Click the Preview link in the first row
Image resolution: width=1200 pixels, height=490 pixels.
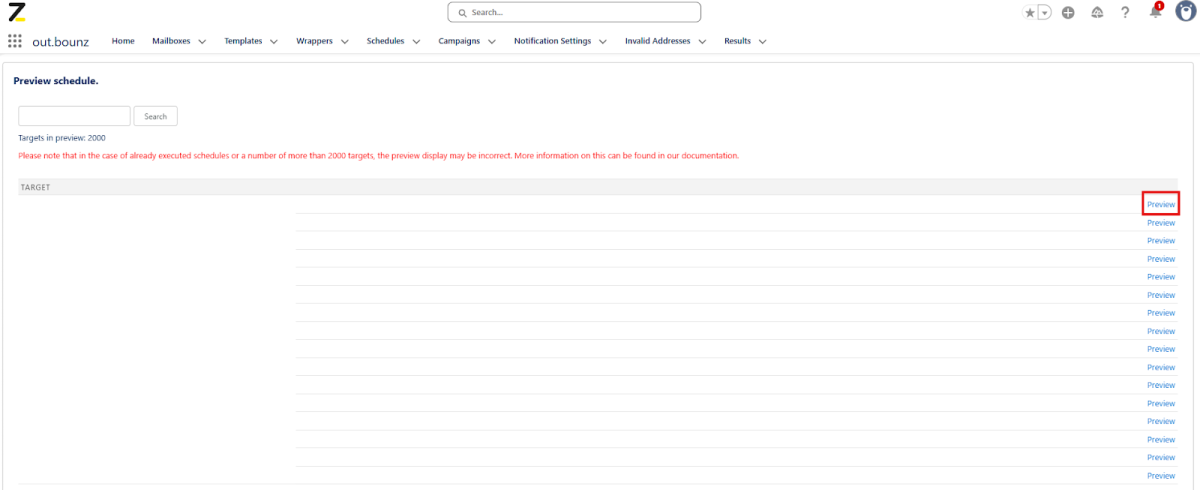[1161, 204]
